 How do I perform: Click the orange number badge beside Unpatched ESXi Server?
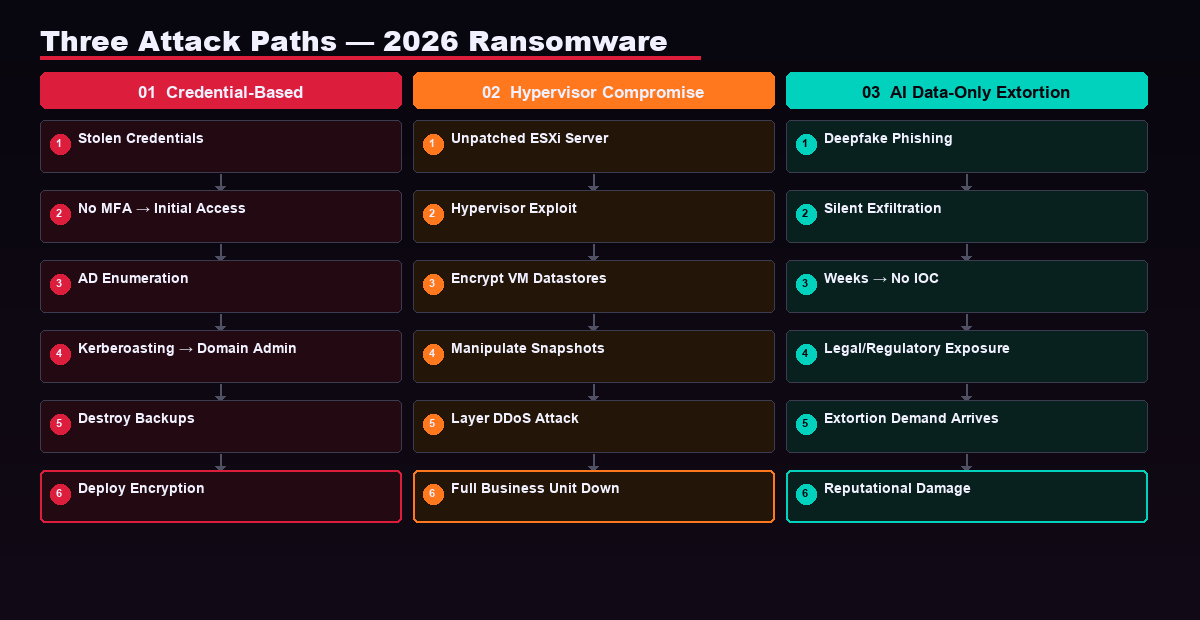(x=433, y=144)
